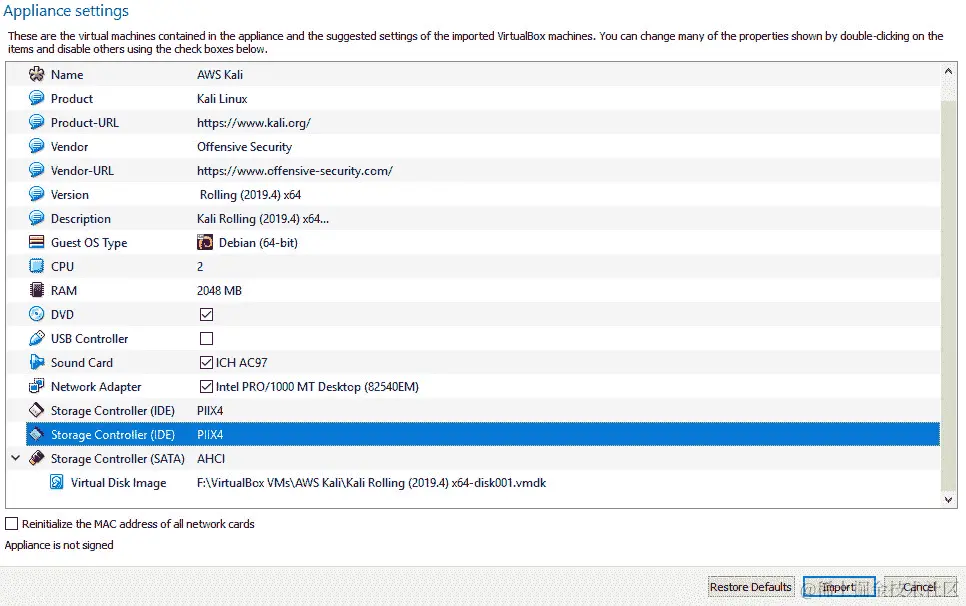Click the Version row speech-bubble icon
The image size is (966, 606).
36,195
